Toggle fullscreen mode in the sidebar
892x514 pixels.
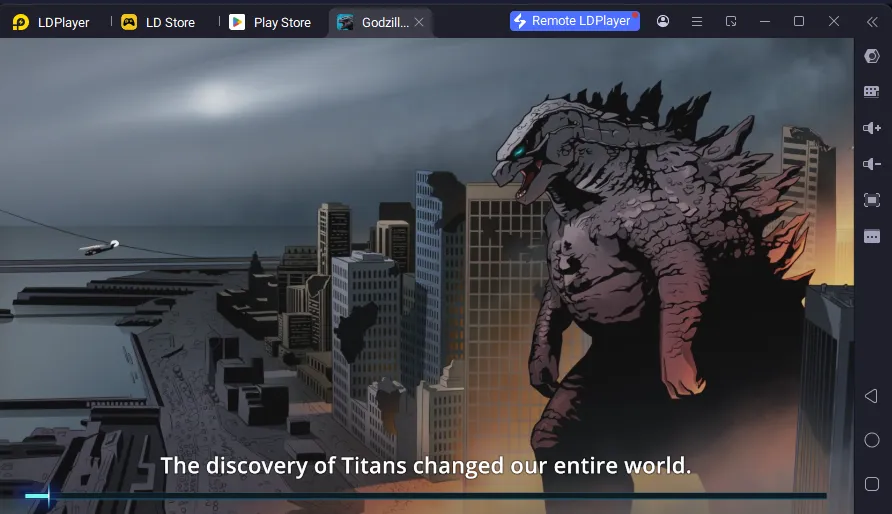872,200
